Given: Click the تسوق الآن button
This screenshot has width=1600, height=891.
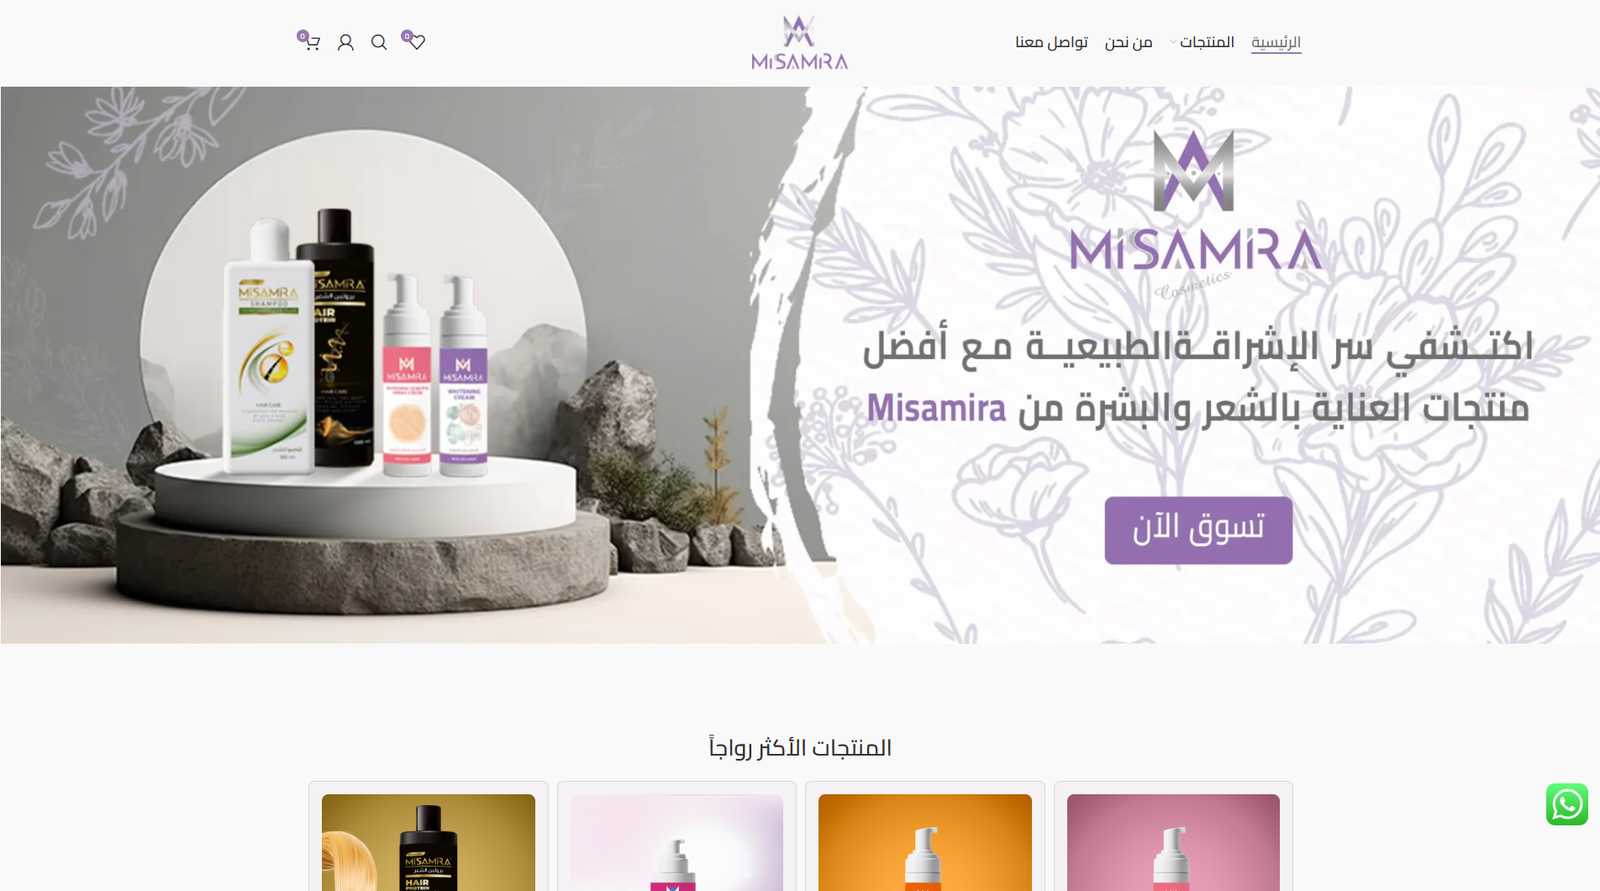Looking at the screenshot, I should [x=1198, y=530].
